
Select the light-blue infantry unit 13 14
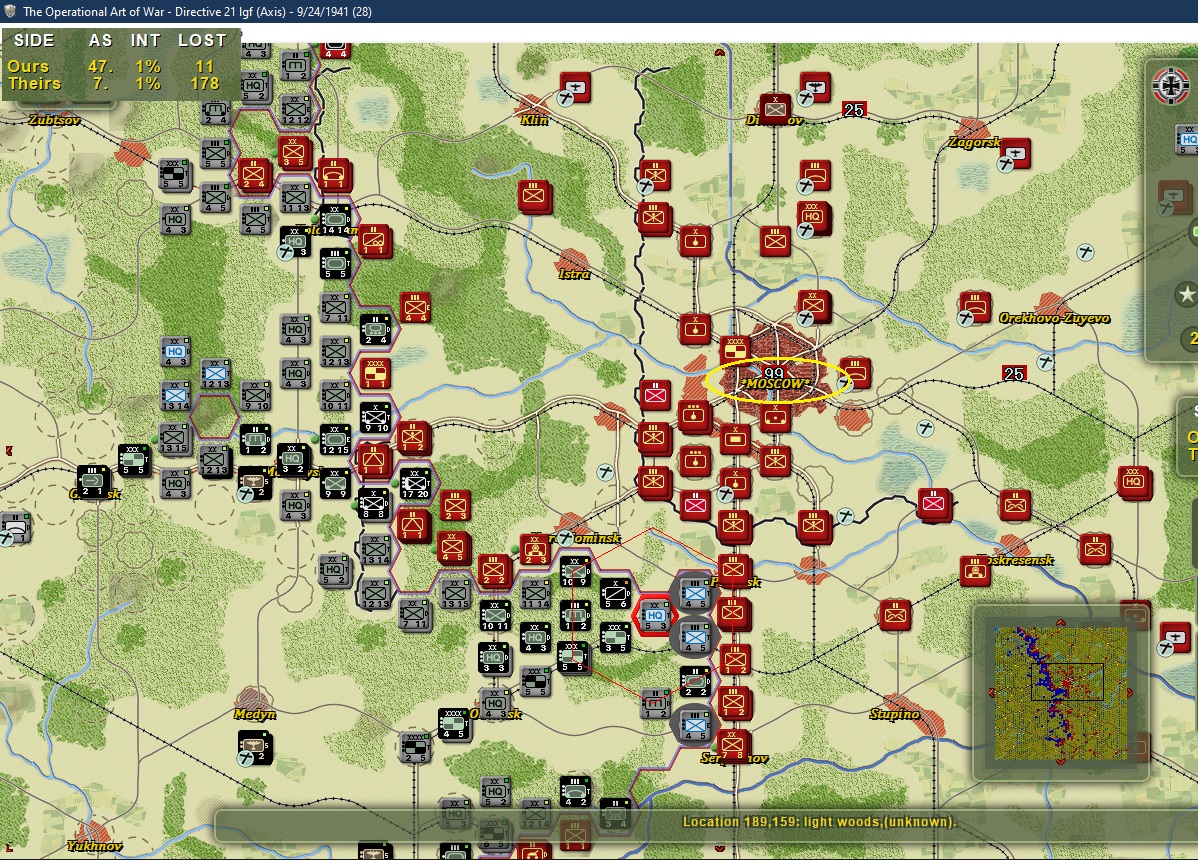(176, 396)
